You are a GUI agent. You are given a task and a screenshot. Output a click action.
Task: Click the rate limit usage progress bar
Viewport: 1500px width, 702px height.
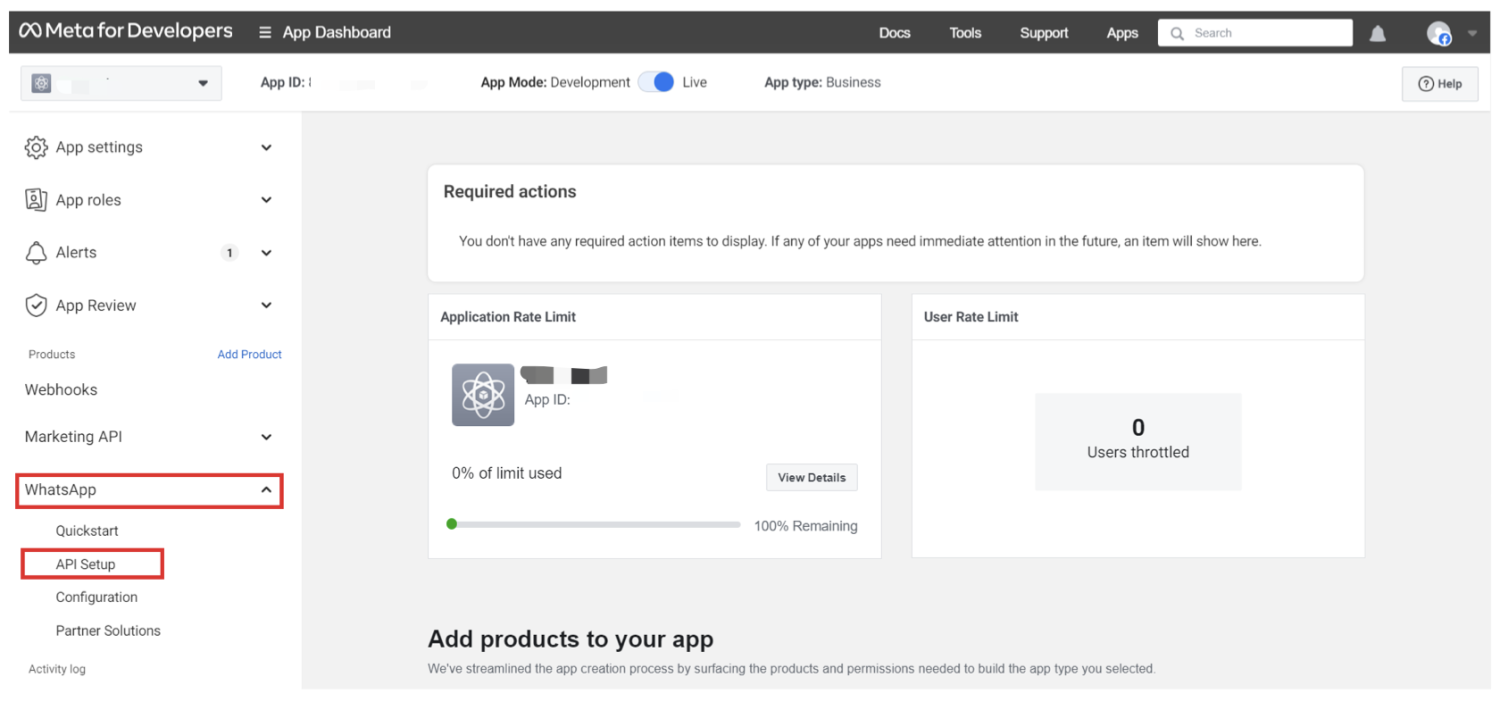tap(595, 524)
